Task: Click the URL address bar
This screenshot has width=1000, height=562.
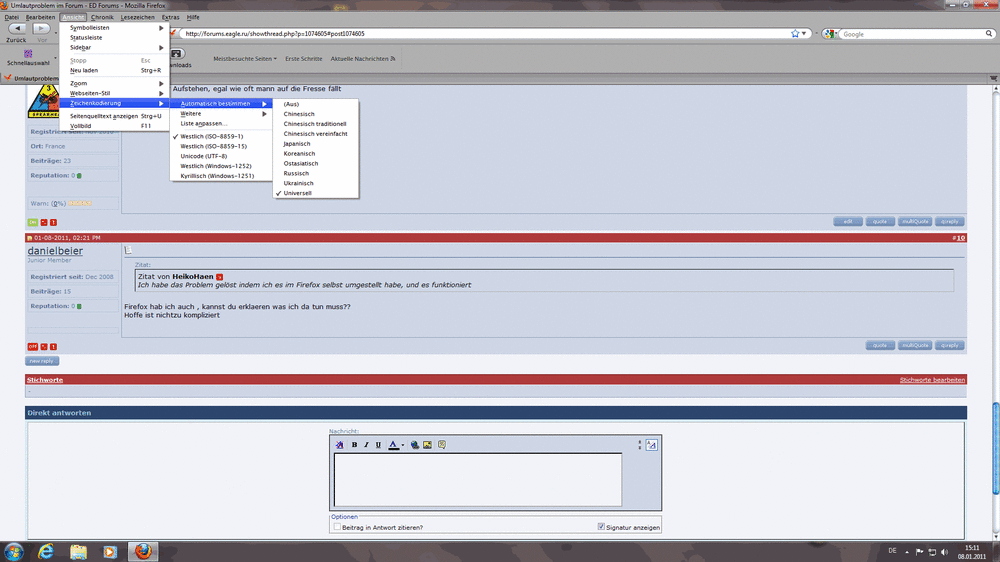Action: (x=485, y=33)
